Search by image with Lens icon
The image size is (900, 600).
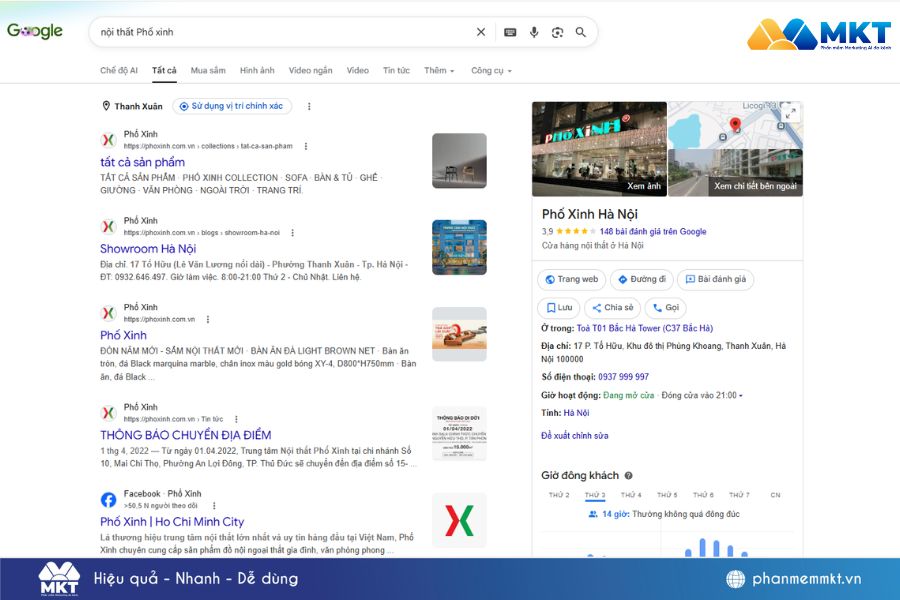pos(557,32)
